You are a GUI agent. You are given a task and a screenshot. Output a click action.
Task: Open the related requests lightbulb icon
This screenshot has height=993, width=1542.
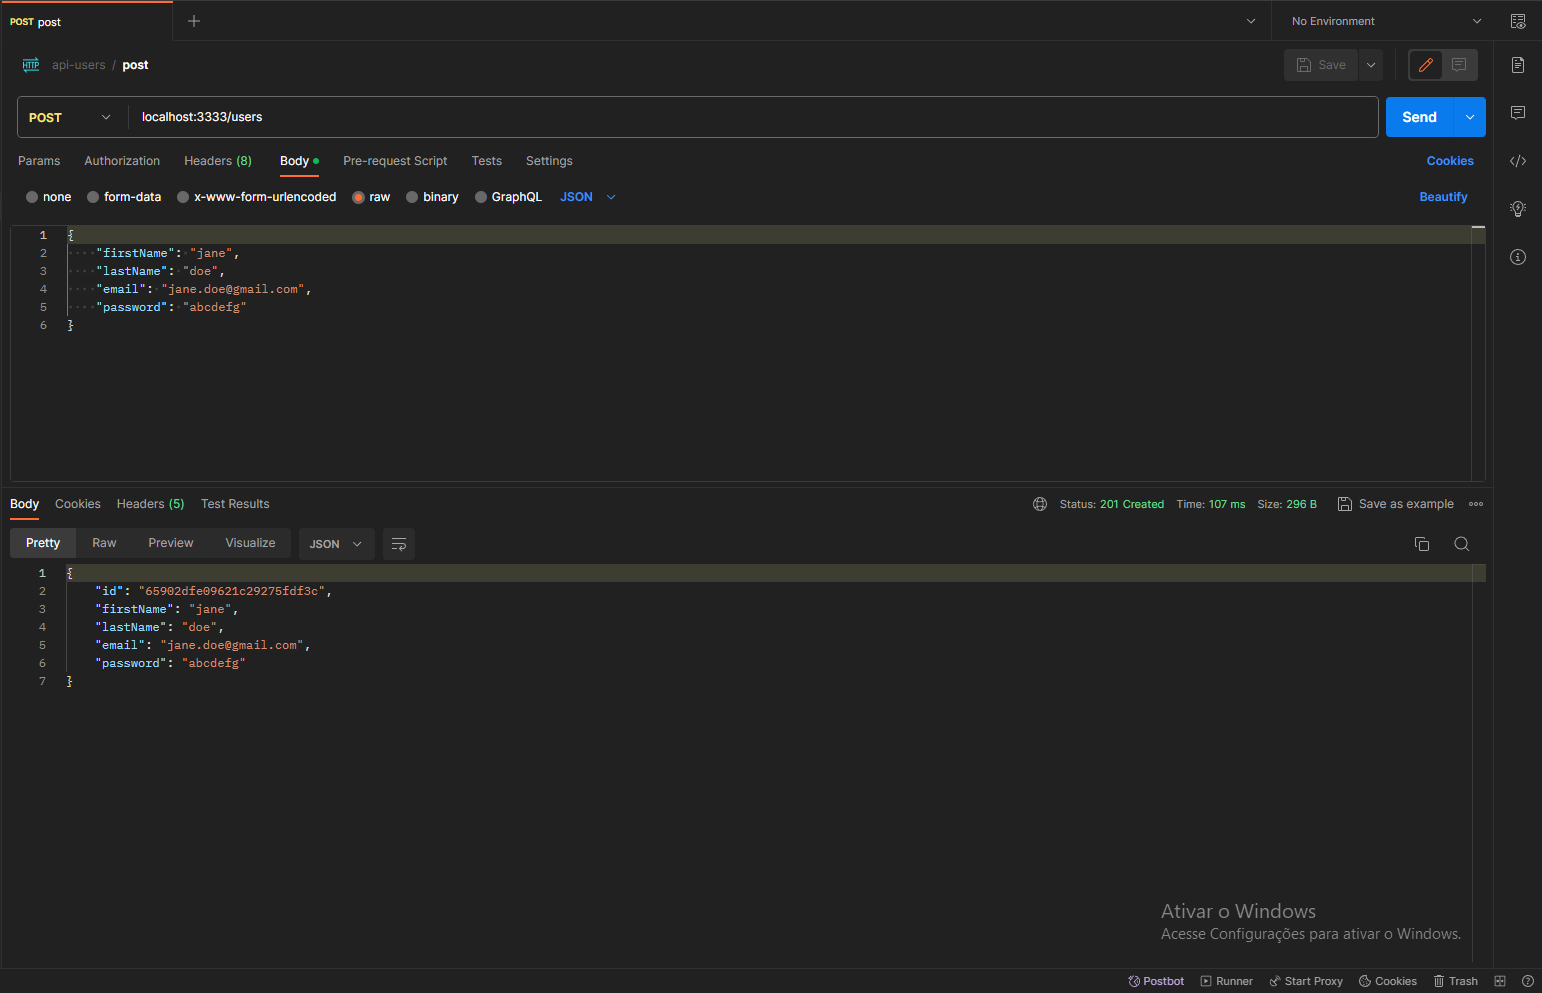(x=1518, y=209)
